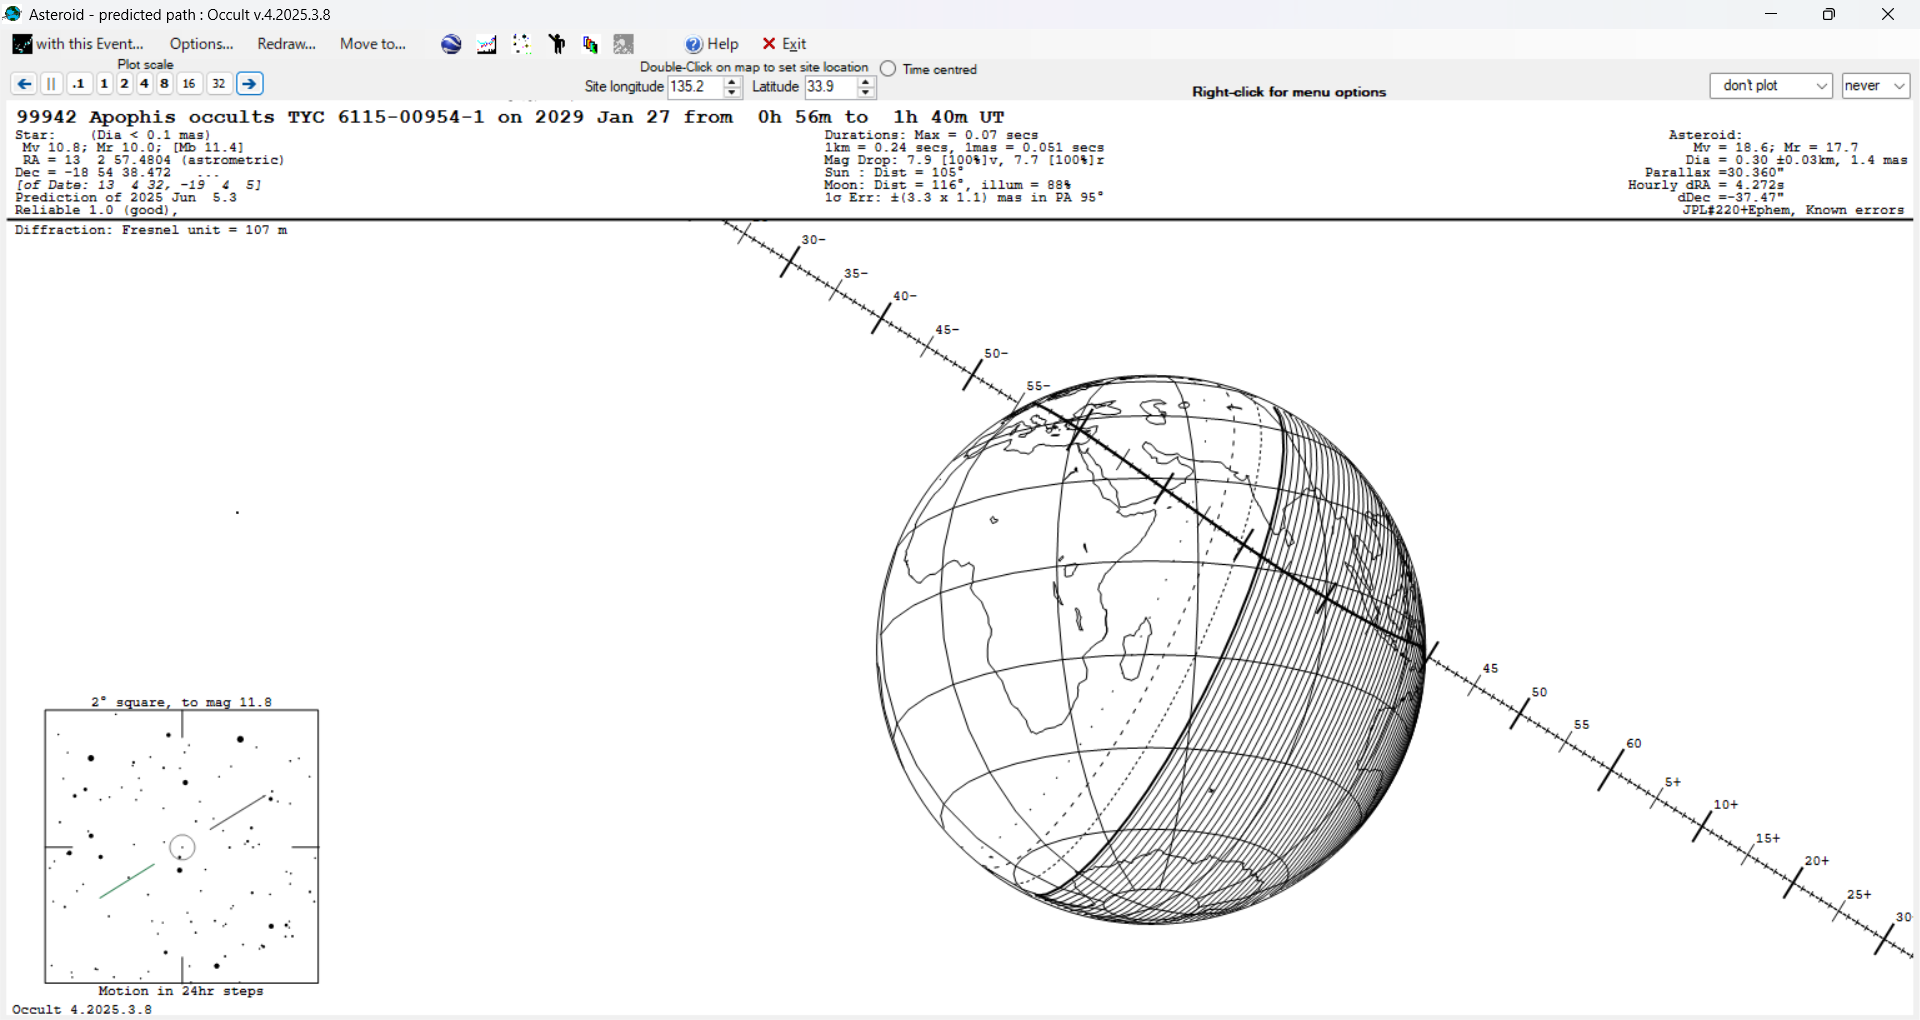Click the Earth globe map plot
This screenshot has height=1020, width=1920.
pos(1150,650)
